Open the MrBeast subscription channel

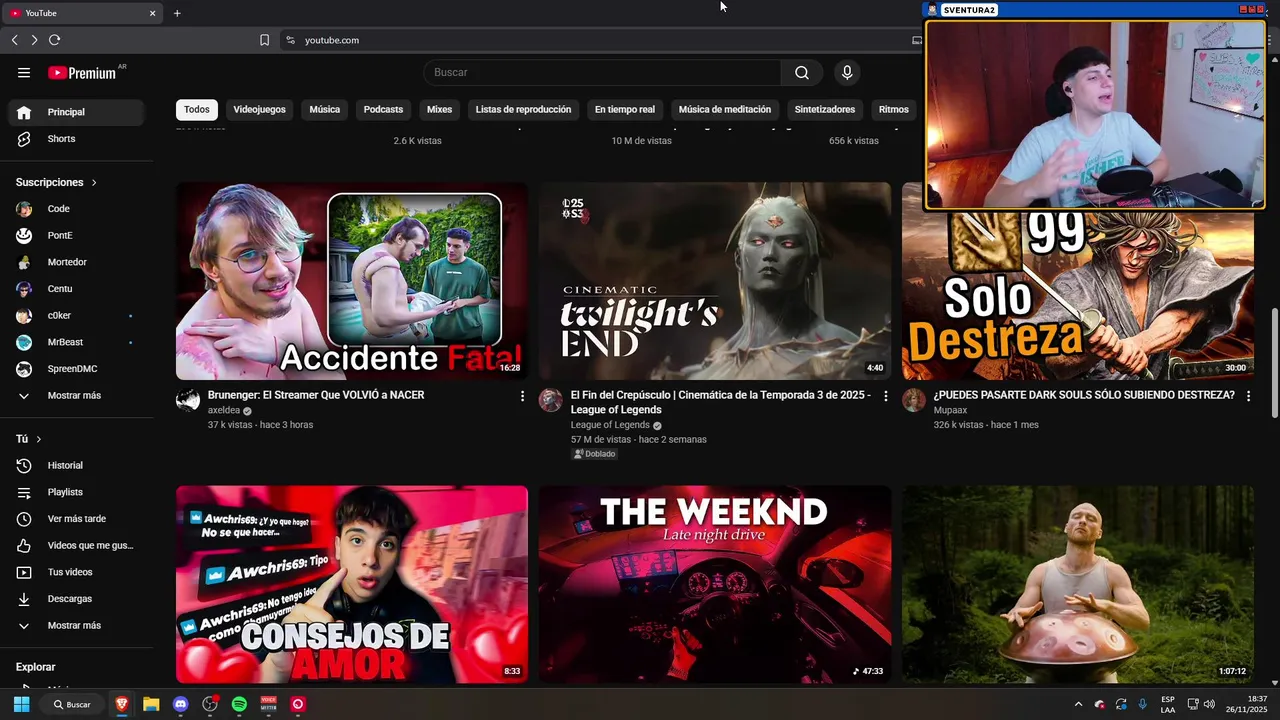78,342
